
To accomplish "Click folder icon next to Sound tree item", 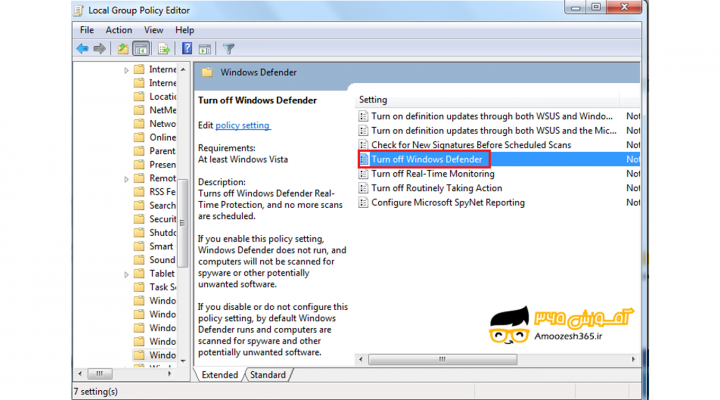I will pos(139,259).
